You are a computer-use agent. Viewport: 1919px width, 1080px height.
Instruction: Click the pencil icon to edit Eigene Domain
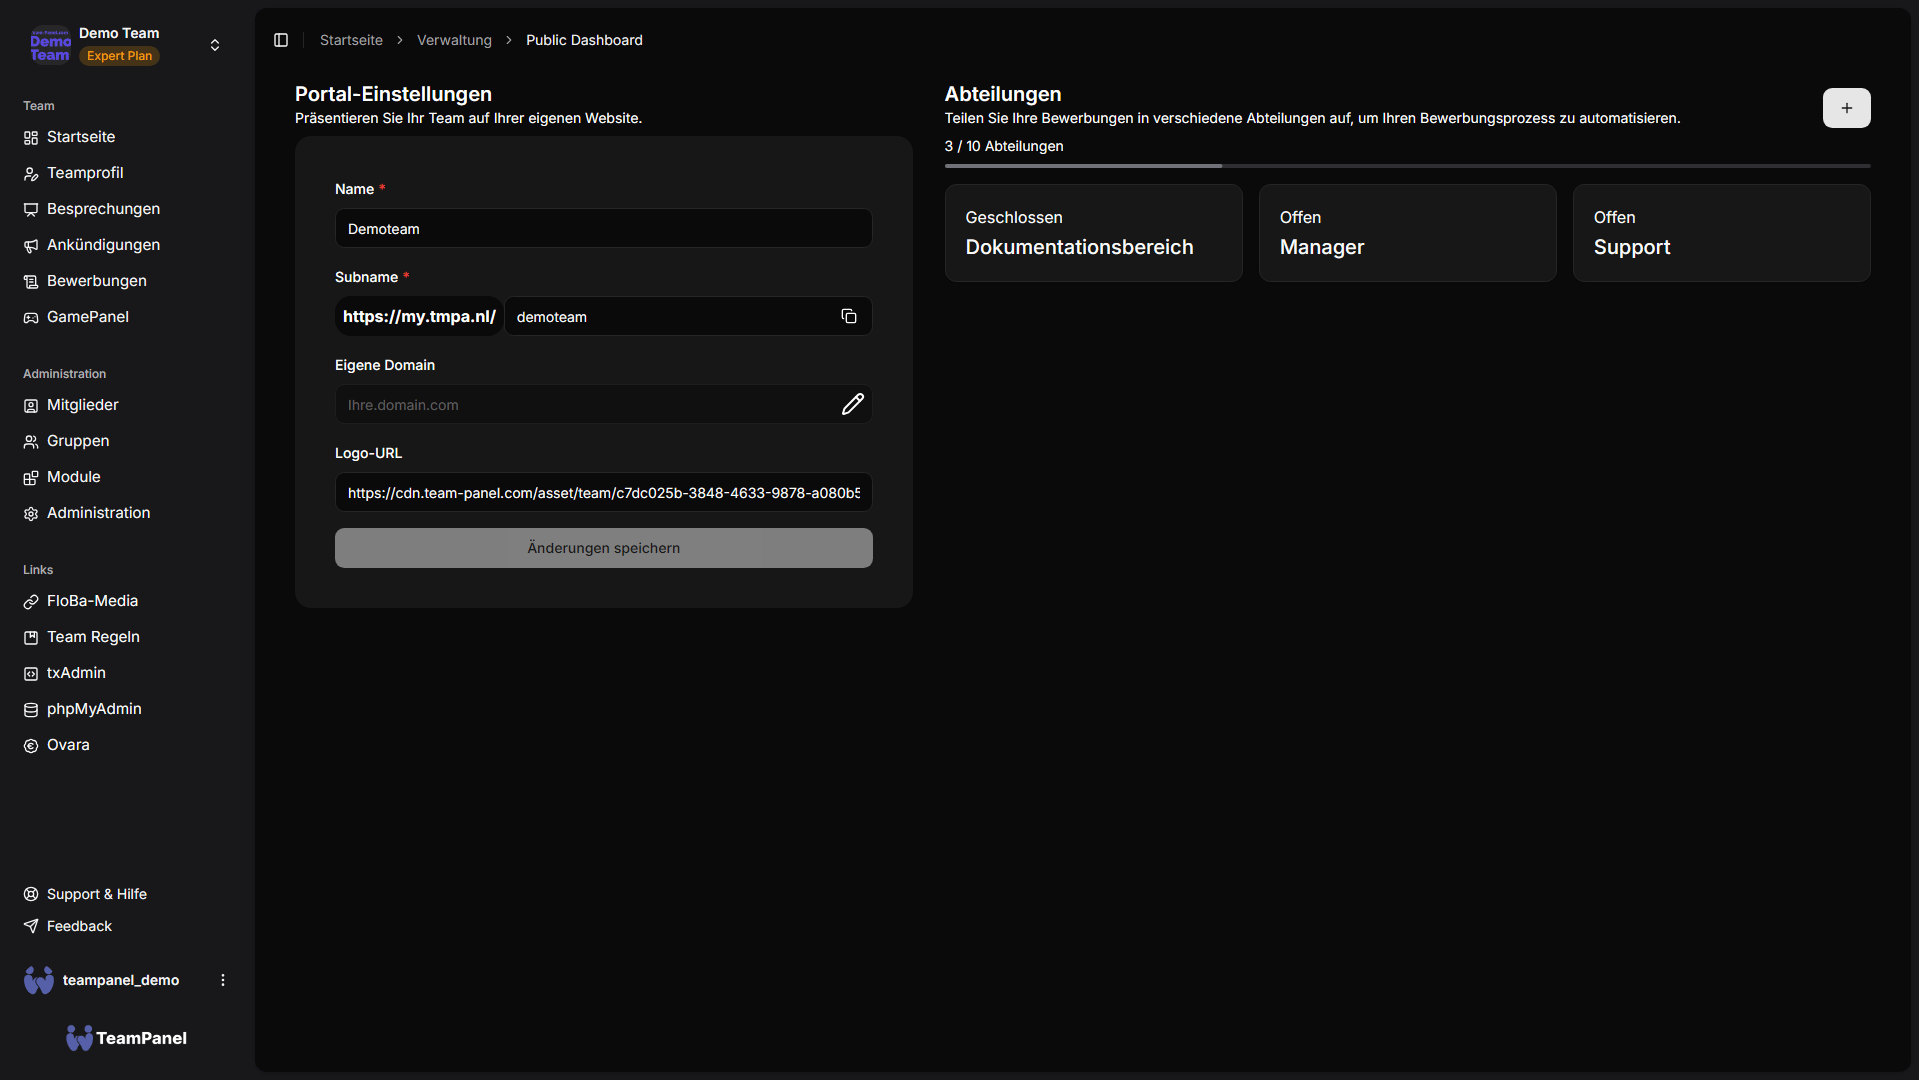click(852, 404)
